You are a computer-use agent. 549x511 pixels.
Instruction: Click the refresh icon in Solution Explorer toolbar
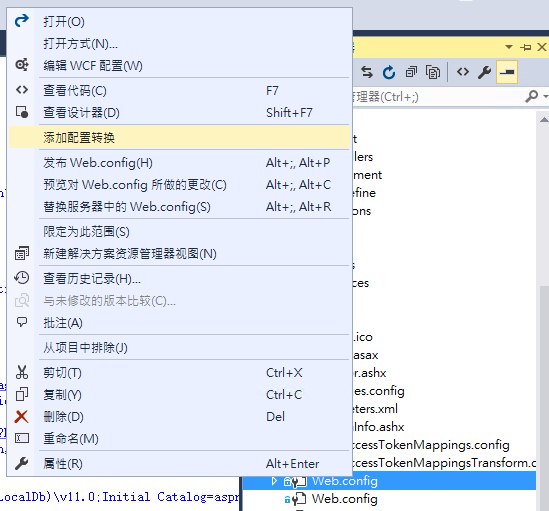click(389, 72)
